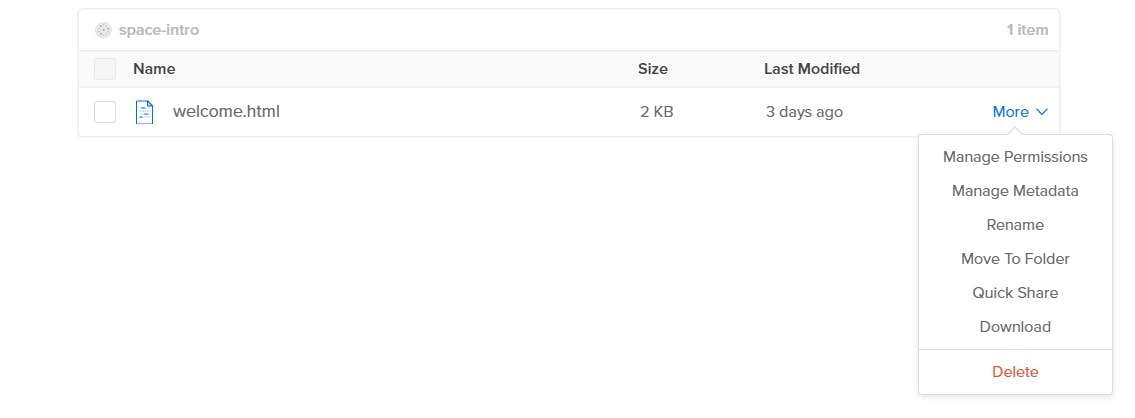The height and width of the screenshot is (418, 1135).
Task: Tick the select-all checkbox in header
Action: tap(105, 69)
